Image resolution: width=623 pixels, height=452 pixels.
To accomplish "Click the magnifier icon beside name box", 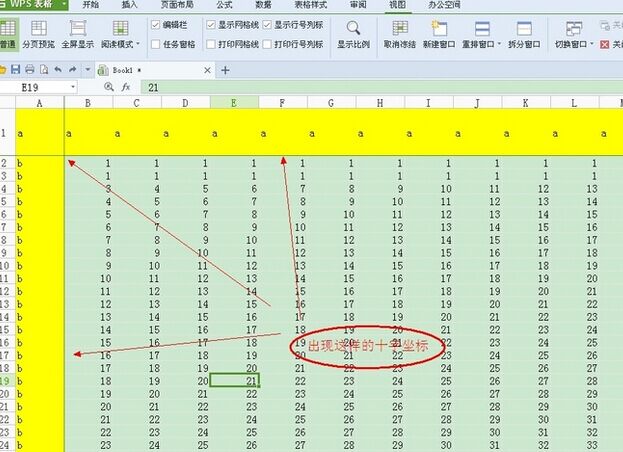I will [109, 87].
